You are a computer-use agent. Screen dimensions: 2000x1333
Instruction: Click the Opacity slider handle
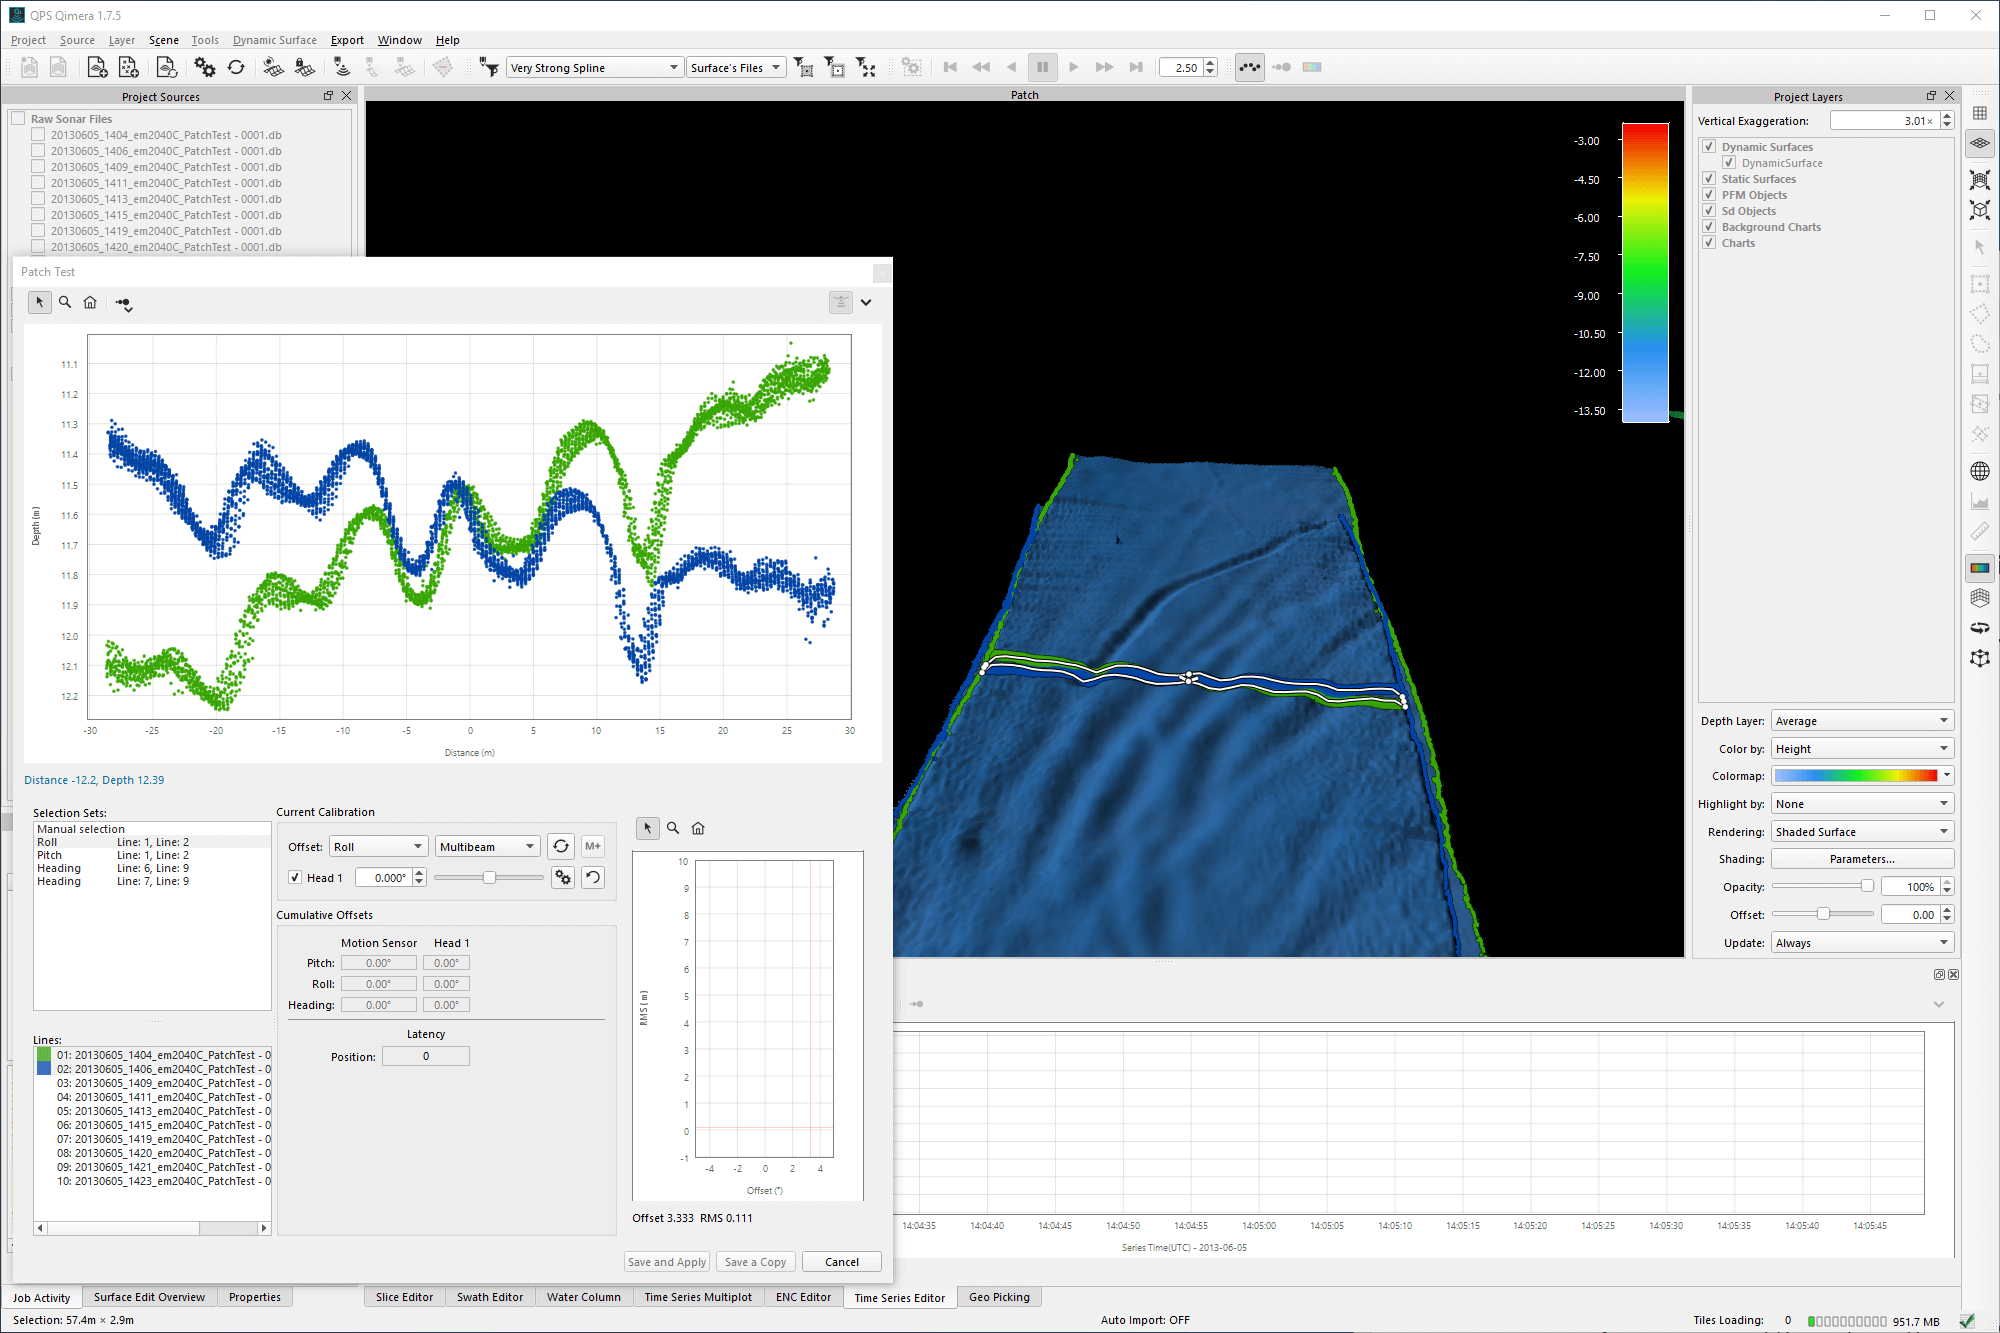click(1866, 886)
